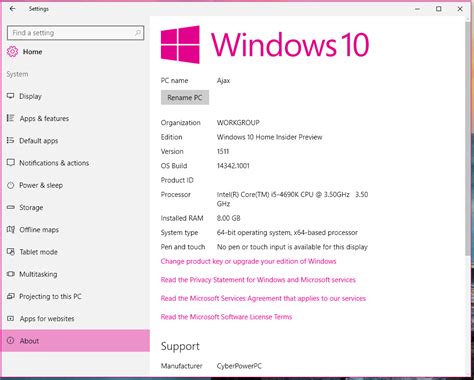The width and height of the screenshot is (474, 380).
Task: Open Microsoft Software License Terms link
Action: pos(226,317)
